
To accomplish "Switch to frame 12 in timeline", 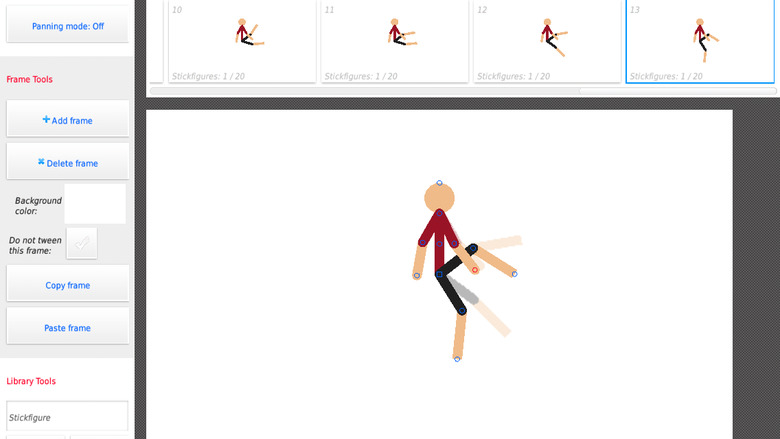I will pos(547,41).
